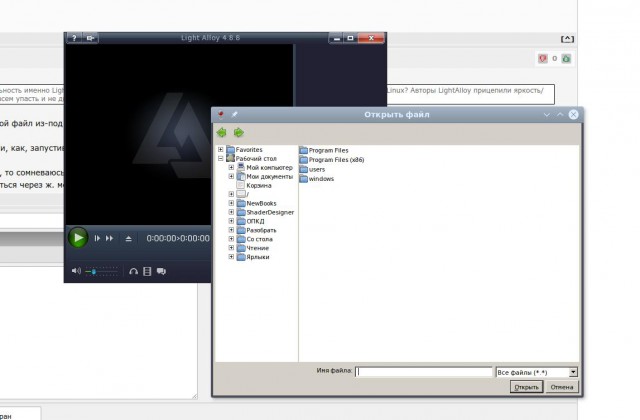
Task: Go back with the green left arrow
Action: 222,132
